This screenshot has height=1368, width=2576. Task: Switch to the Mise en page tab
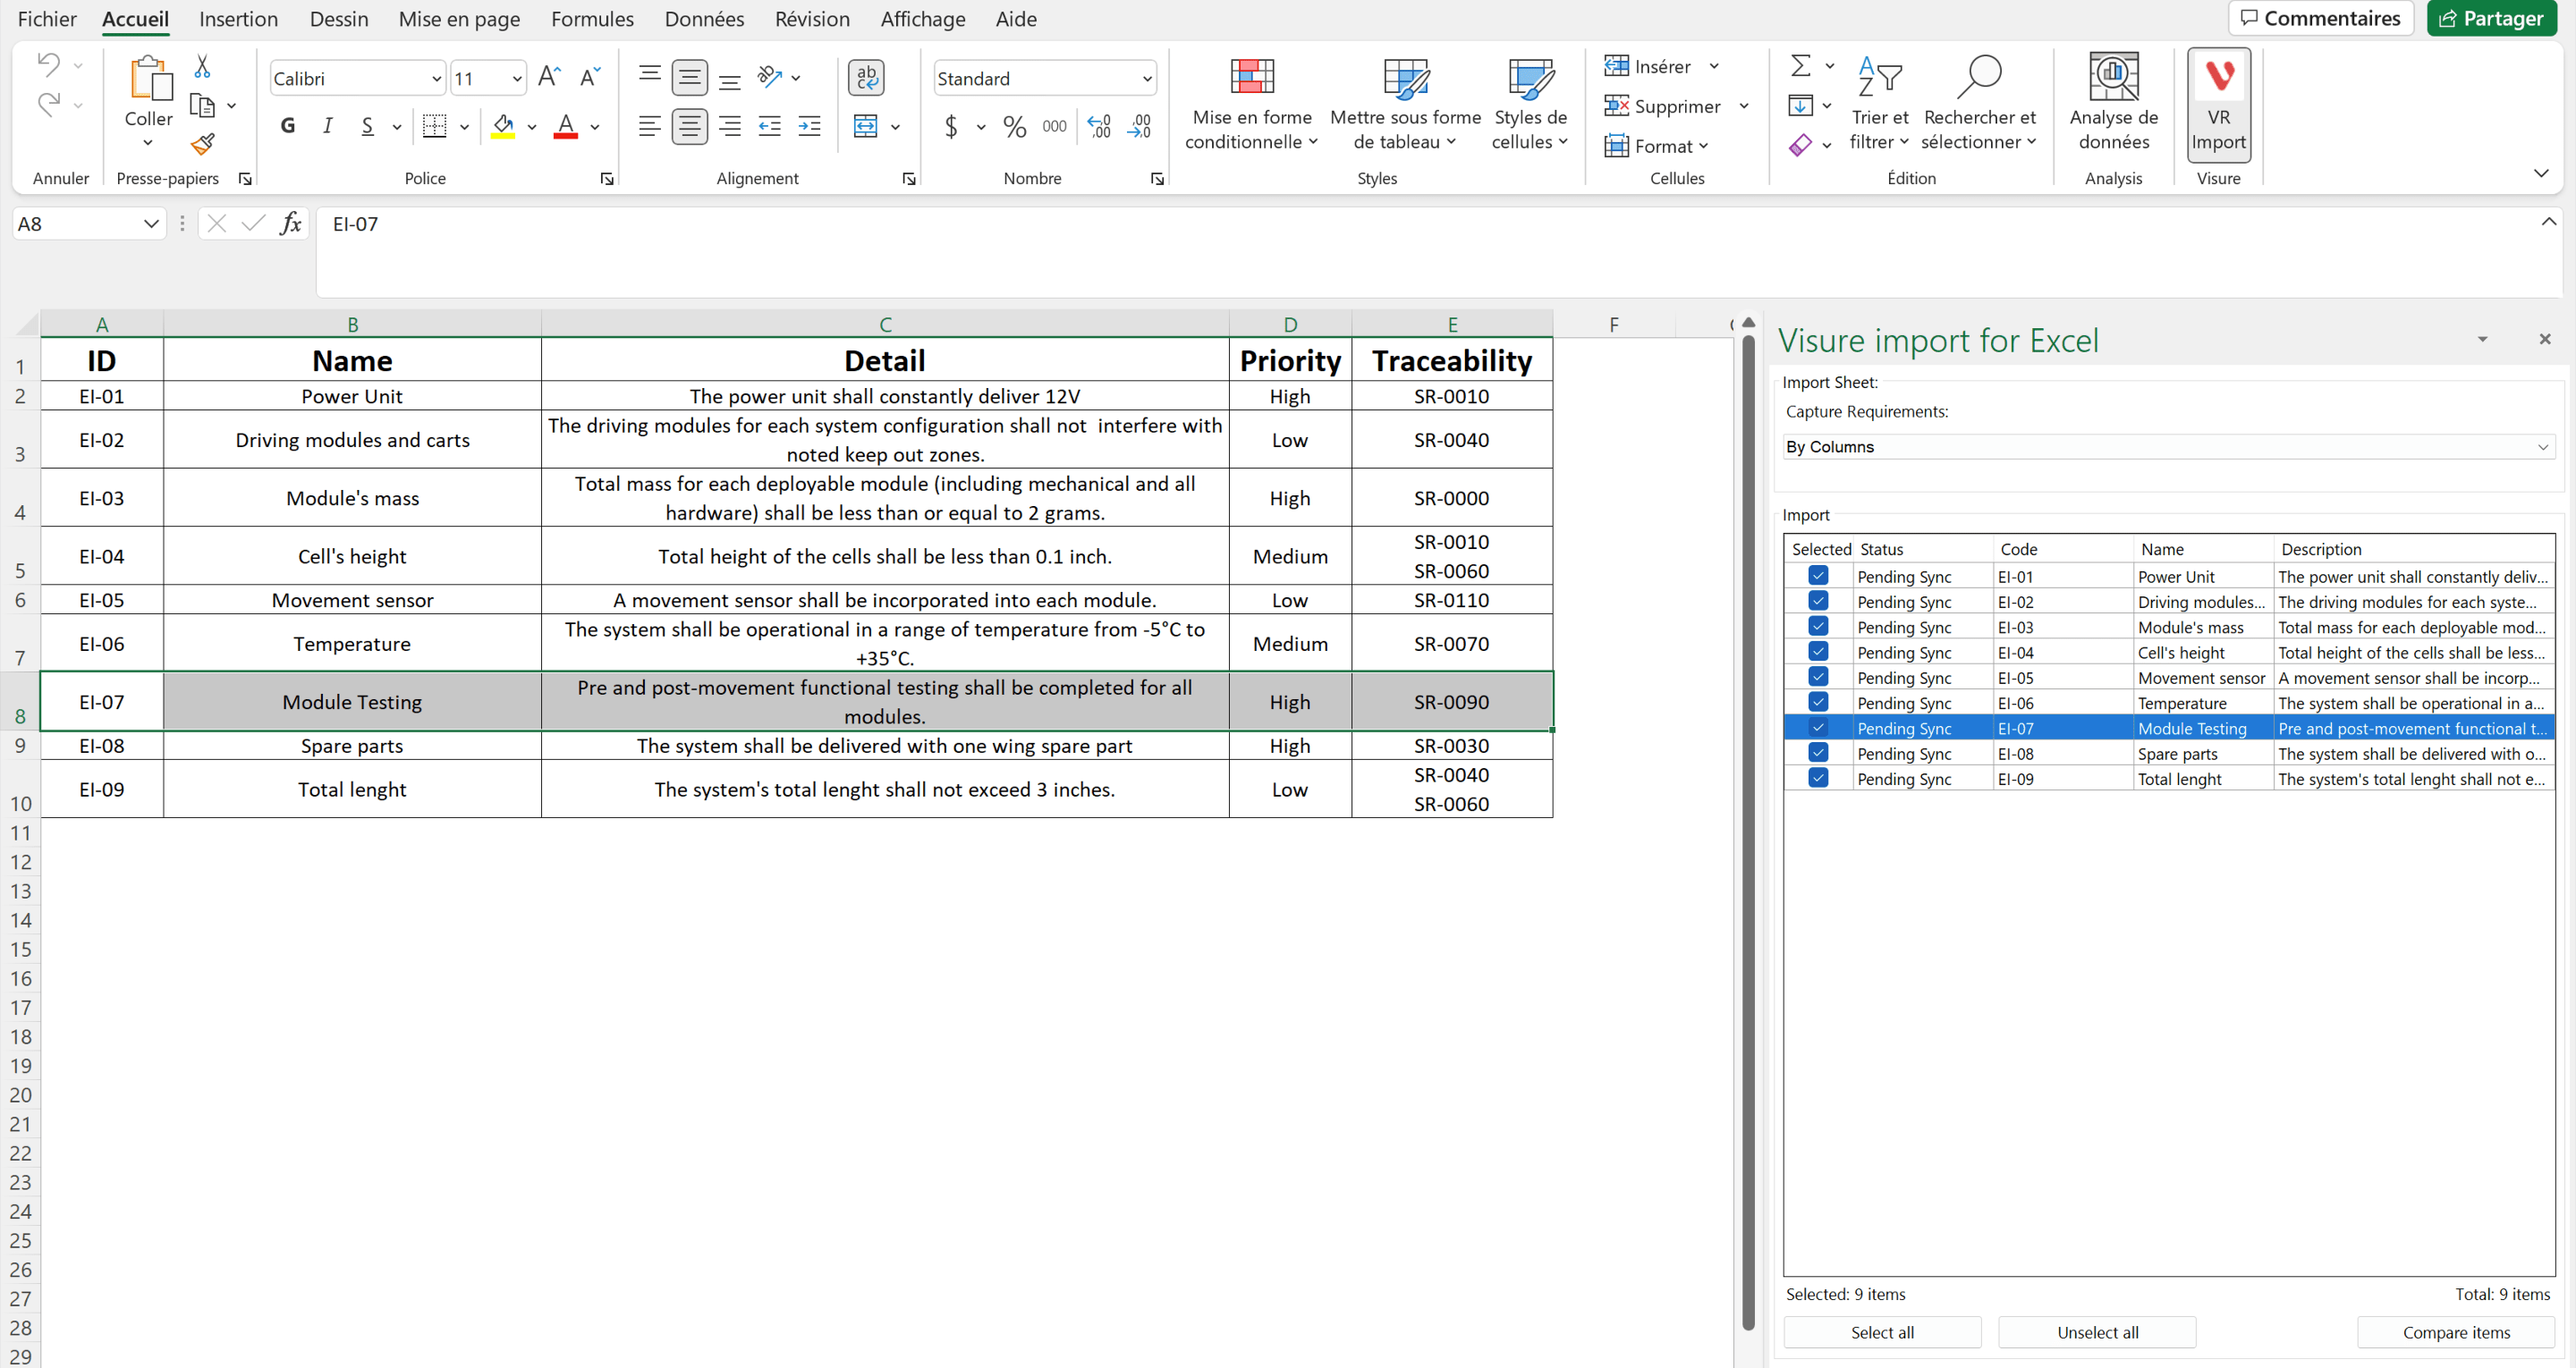pos(459,19)
